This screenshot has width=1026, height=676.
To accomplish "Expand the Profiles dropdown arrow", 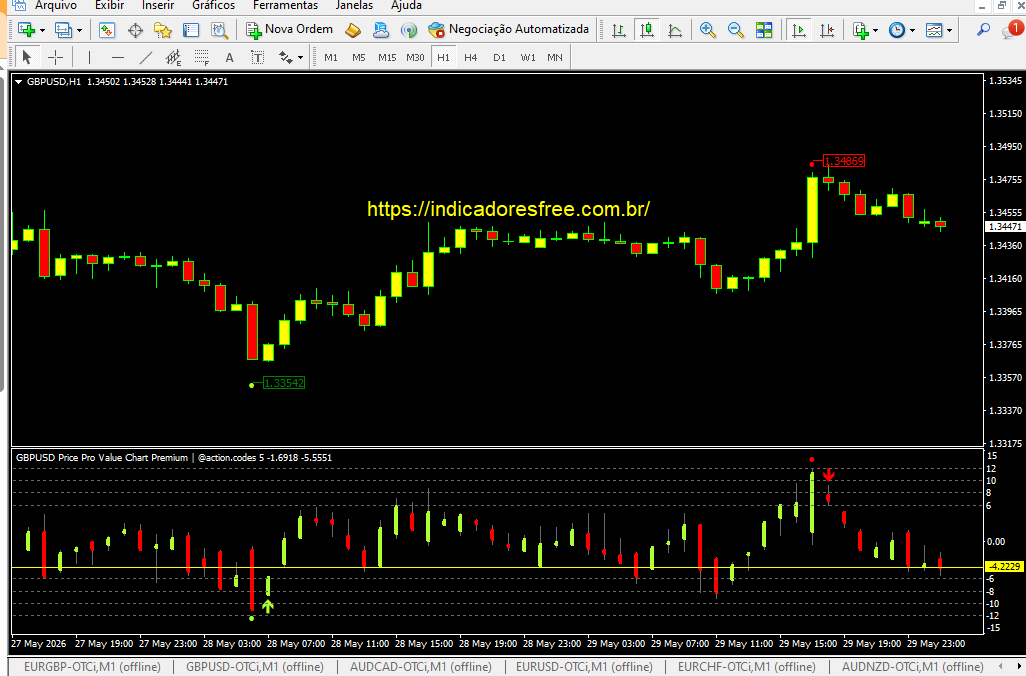I will click(79, 31).
